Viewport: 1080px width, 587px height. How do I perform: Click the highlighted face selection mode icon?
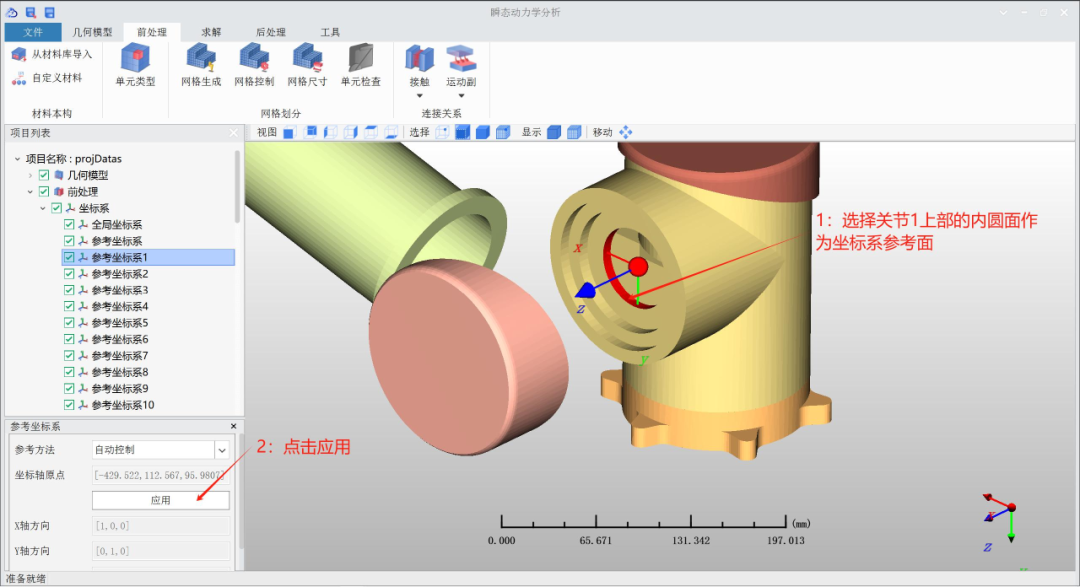point(463,132)
